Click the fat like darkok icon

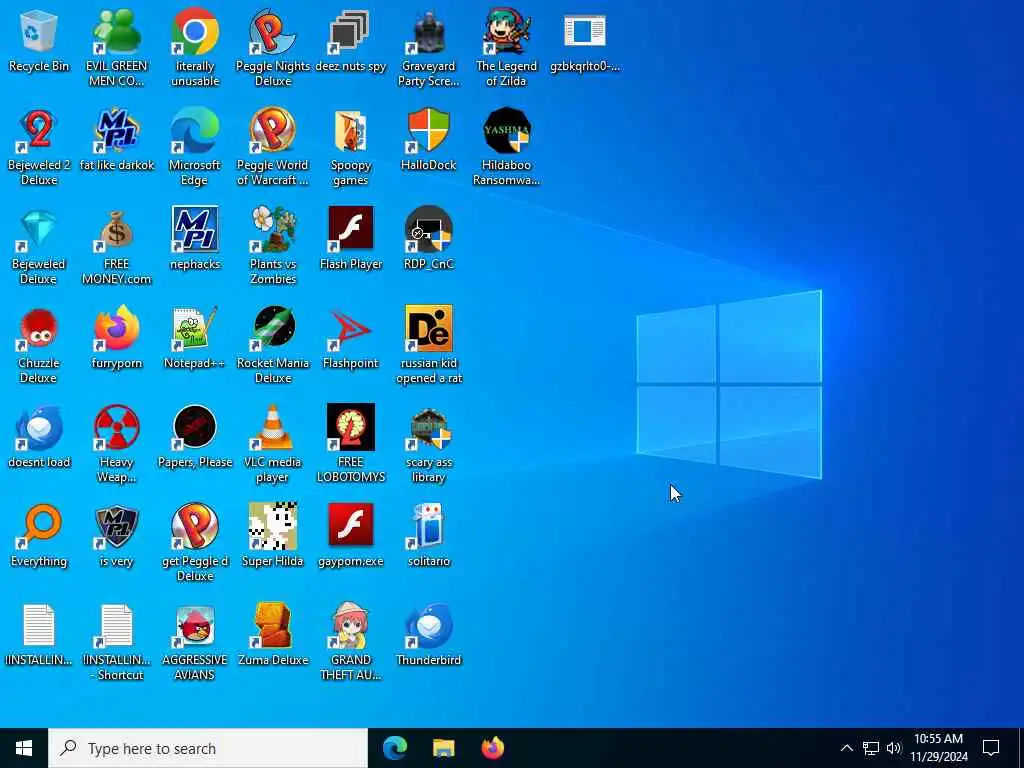[x=116, y=131]
